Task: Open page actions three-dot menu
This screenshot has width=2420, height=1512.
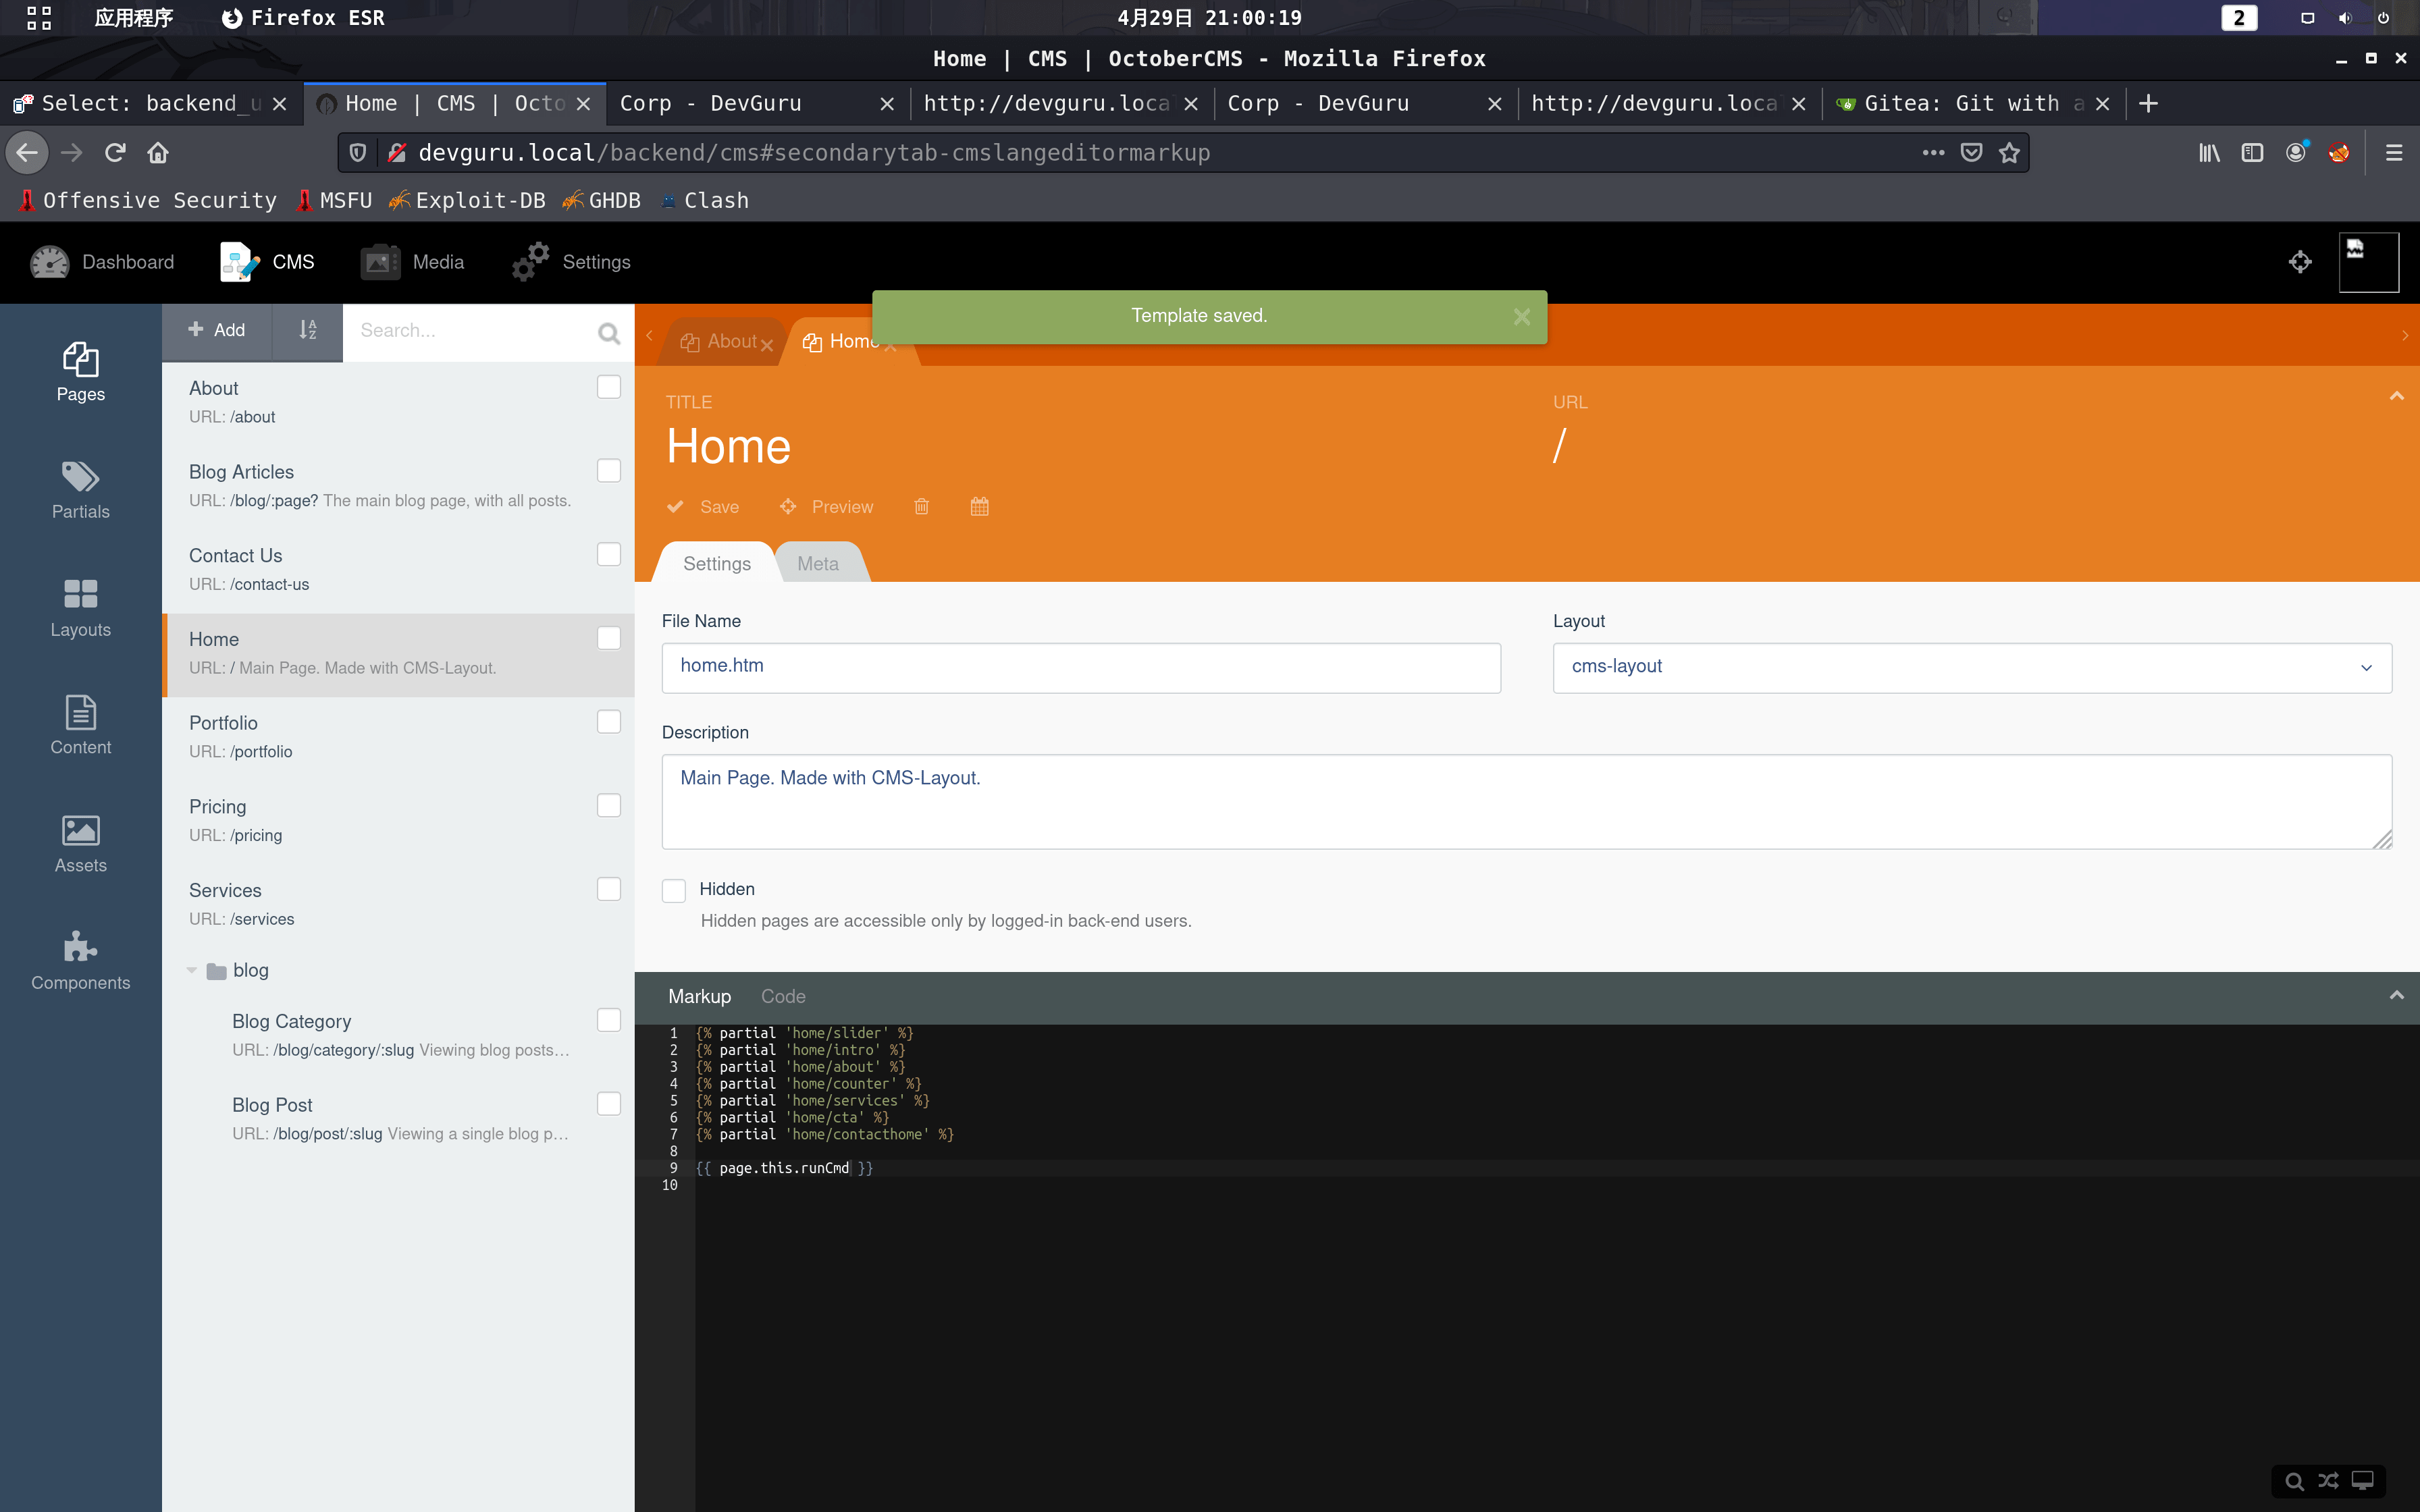Action: pos(1933,153)
